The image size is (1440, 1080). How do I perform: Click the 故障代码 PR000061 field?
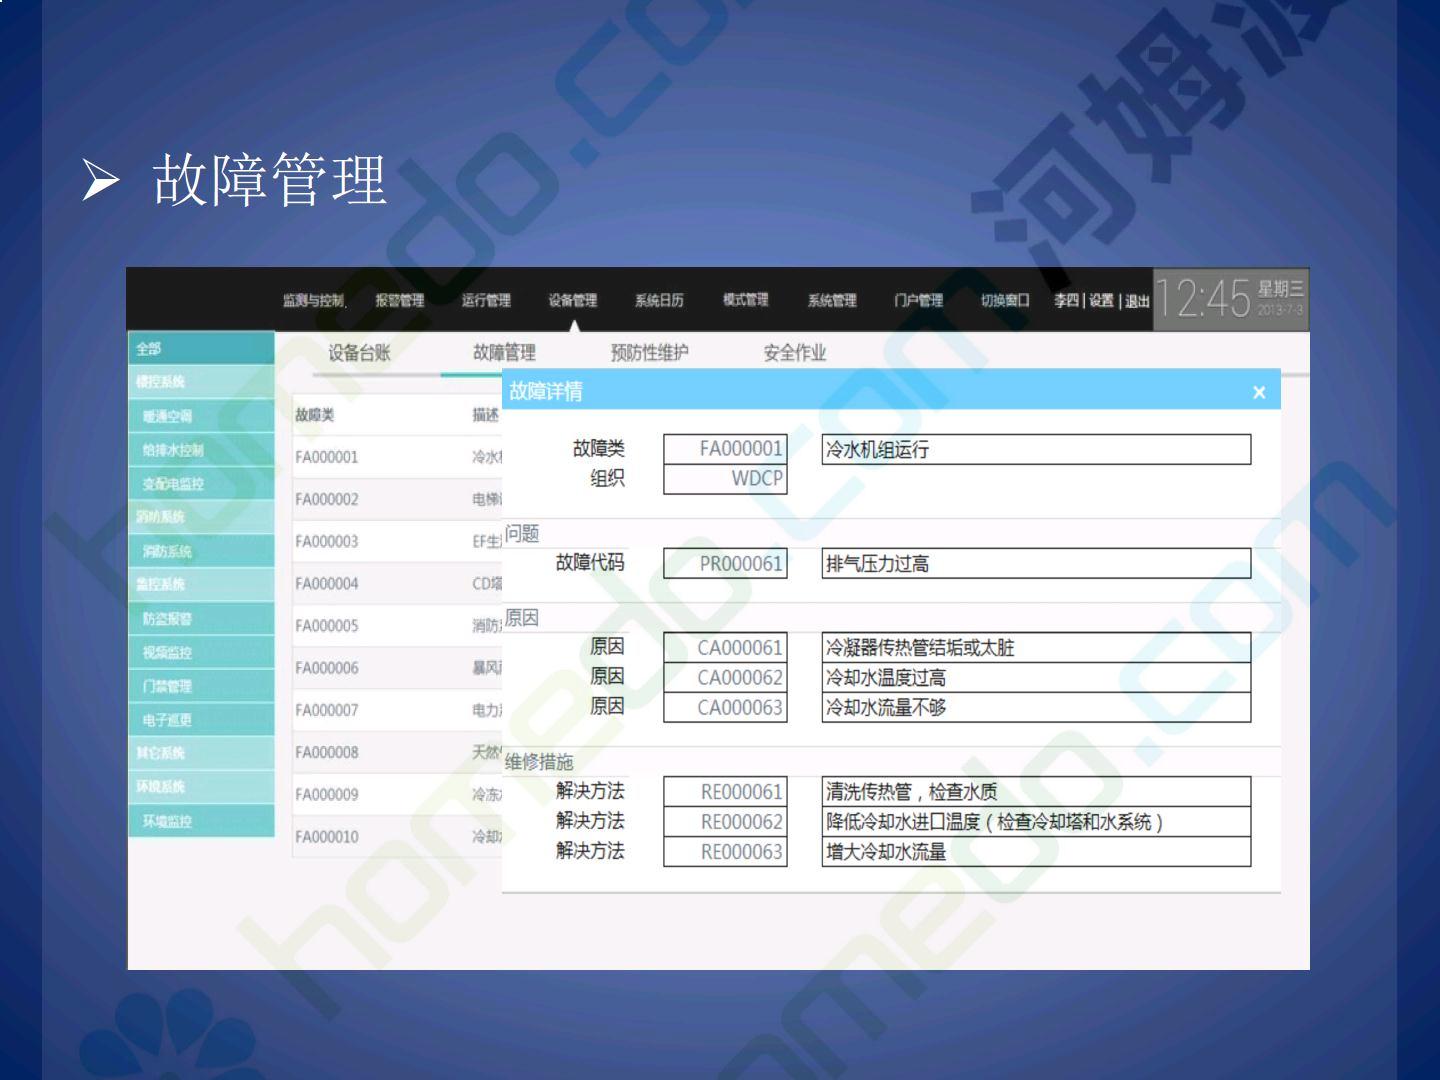pos(725,564)
